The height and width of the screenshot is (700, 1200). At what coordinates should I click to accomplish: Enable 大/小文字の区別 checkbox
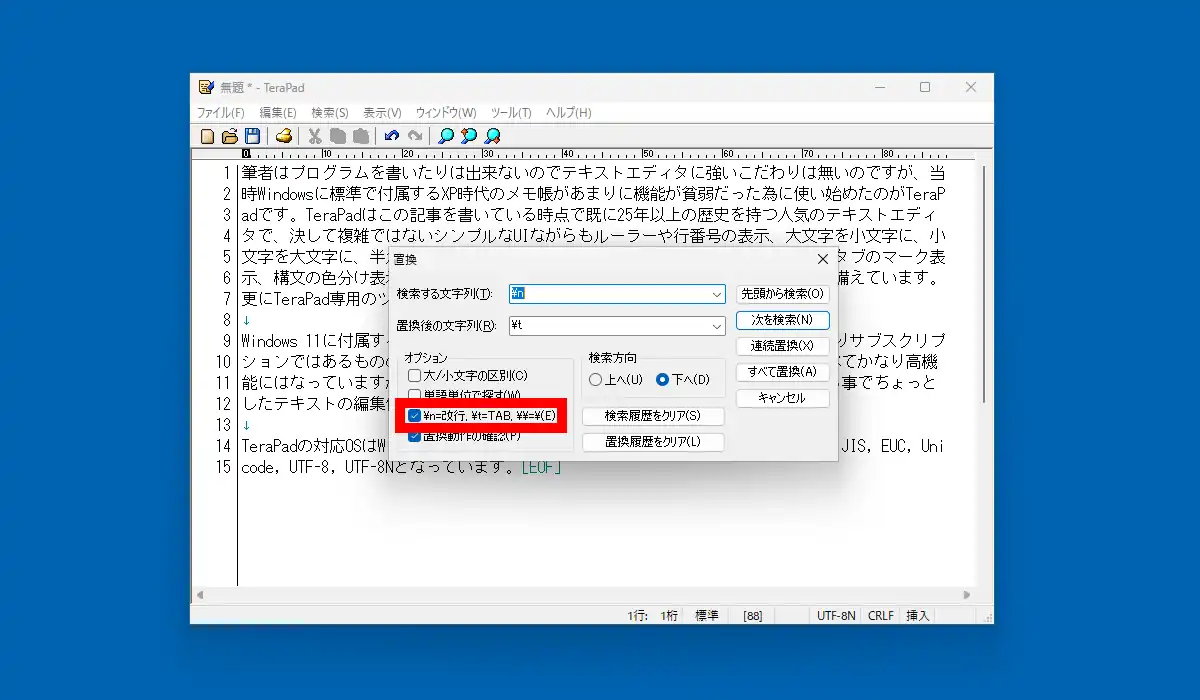tap(414, 375)
